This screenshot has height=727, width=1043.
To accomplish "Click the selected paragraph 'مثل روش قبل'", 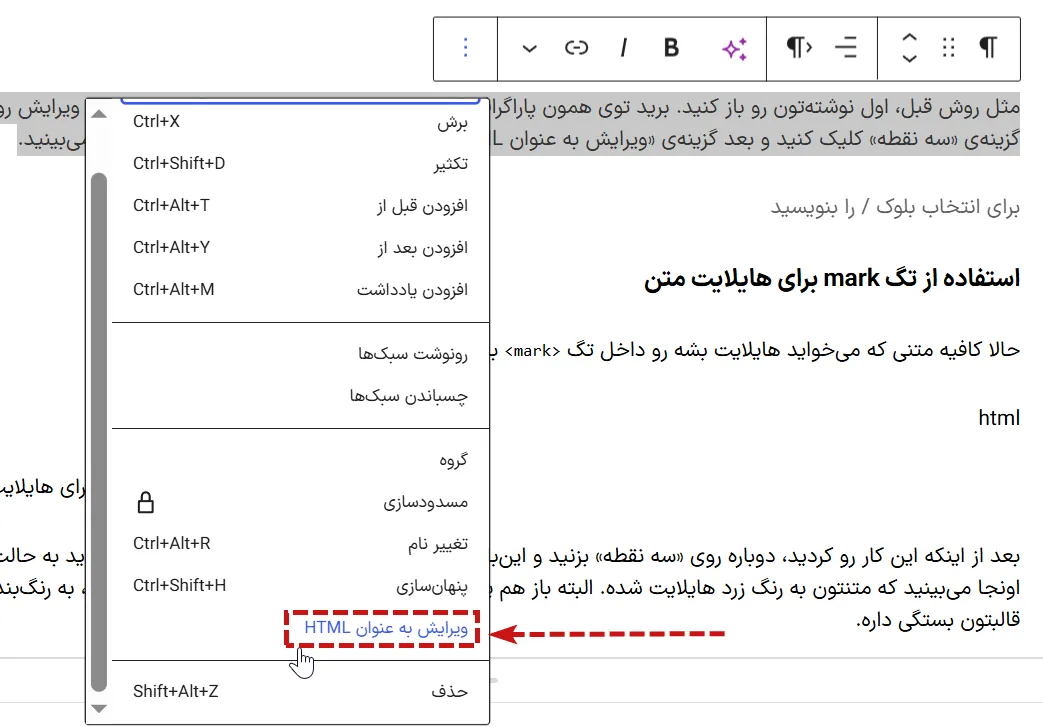I will point(756,123).
